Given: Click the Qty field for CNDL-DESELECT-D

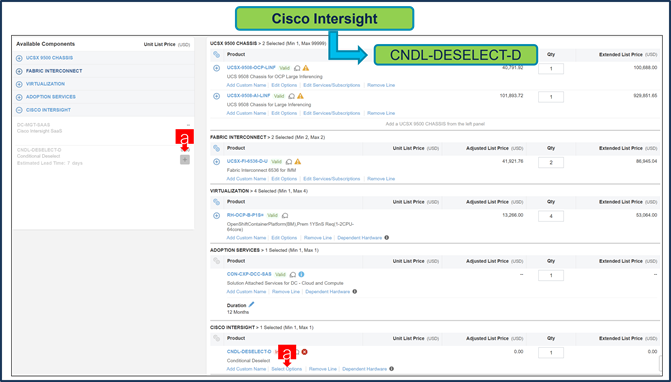Looking at the screenshot, I should [551, 353].
